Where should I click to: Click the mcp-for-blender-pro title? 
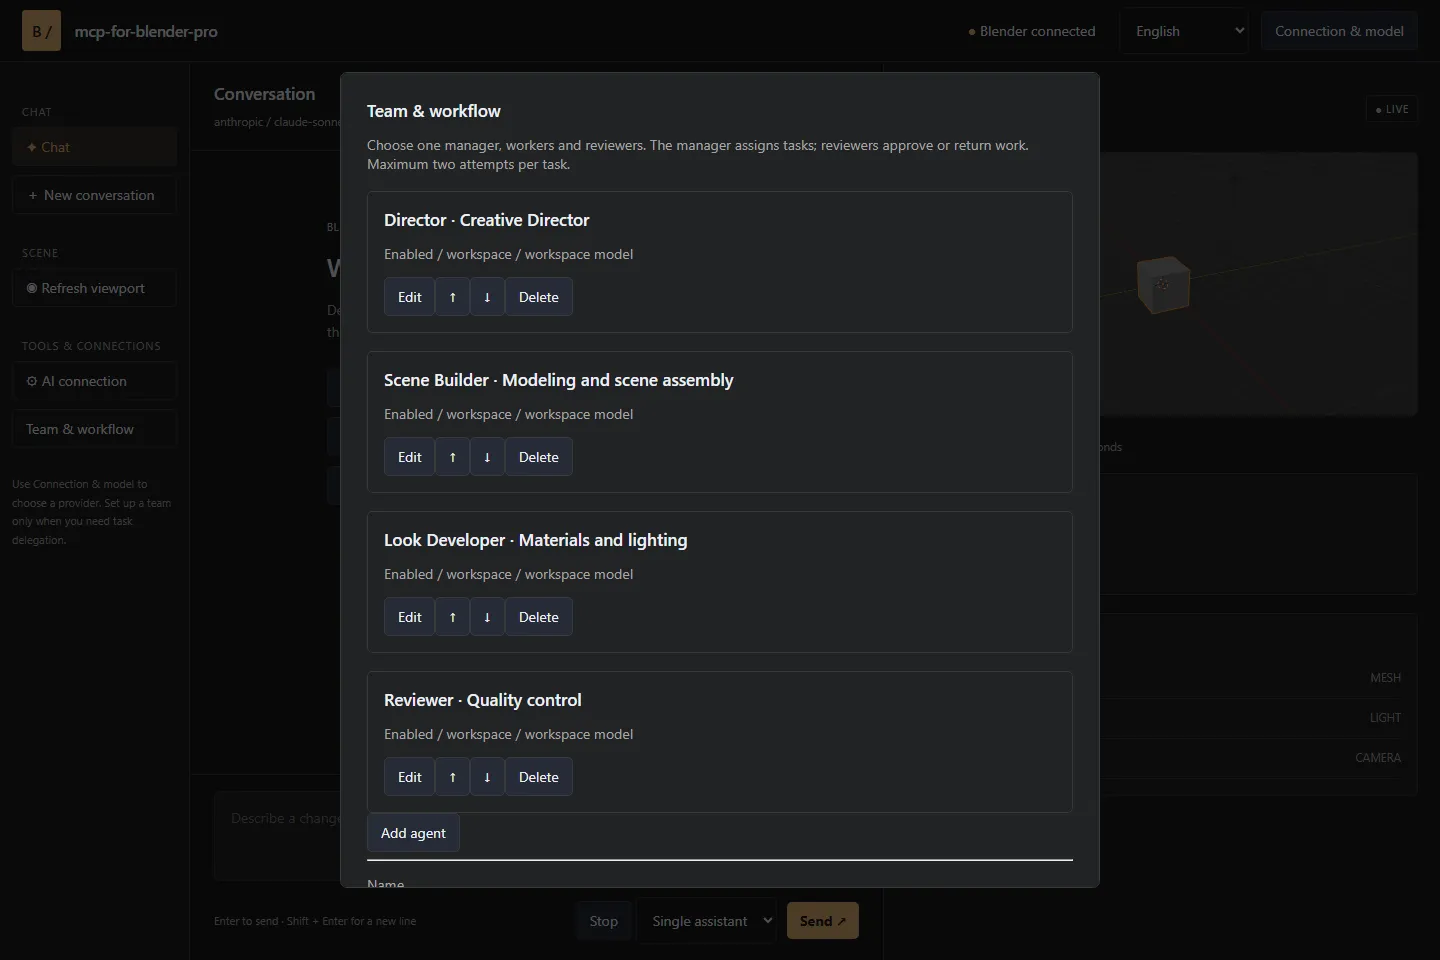[146, 31]
